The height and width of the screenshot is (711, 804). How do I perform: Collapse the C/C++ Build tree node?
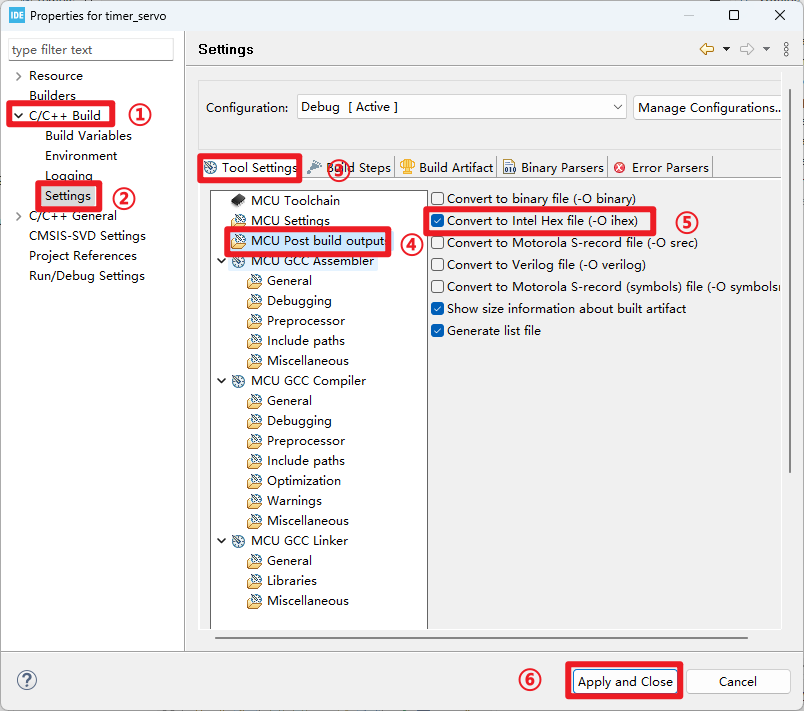pos(18,116)
